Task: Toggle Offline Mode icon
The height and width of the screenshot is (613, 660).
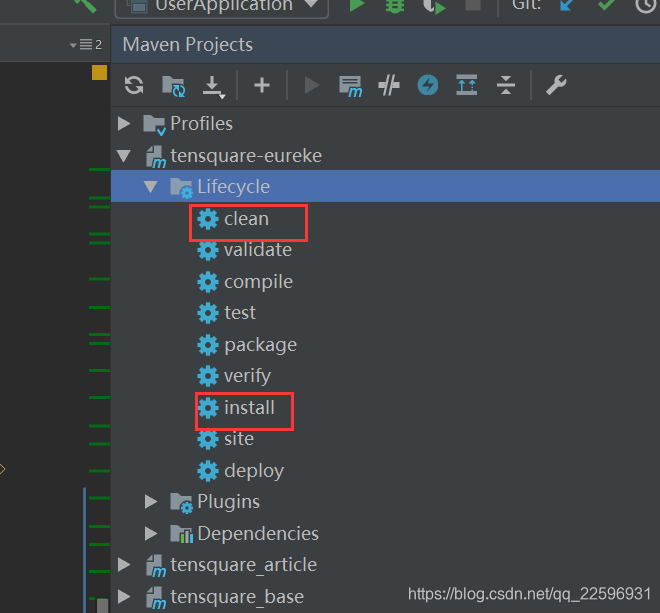Action: click(x=389, y=85)
